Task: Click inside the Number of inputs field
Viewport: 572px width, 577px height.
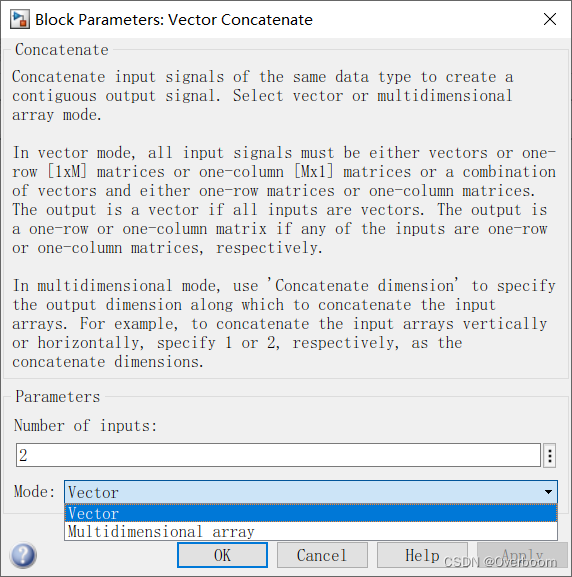Action: click(278, 455)
